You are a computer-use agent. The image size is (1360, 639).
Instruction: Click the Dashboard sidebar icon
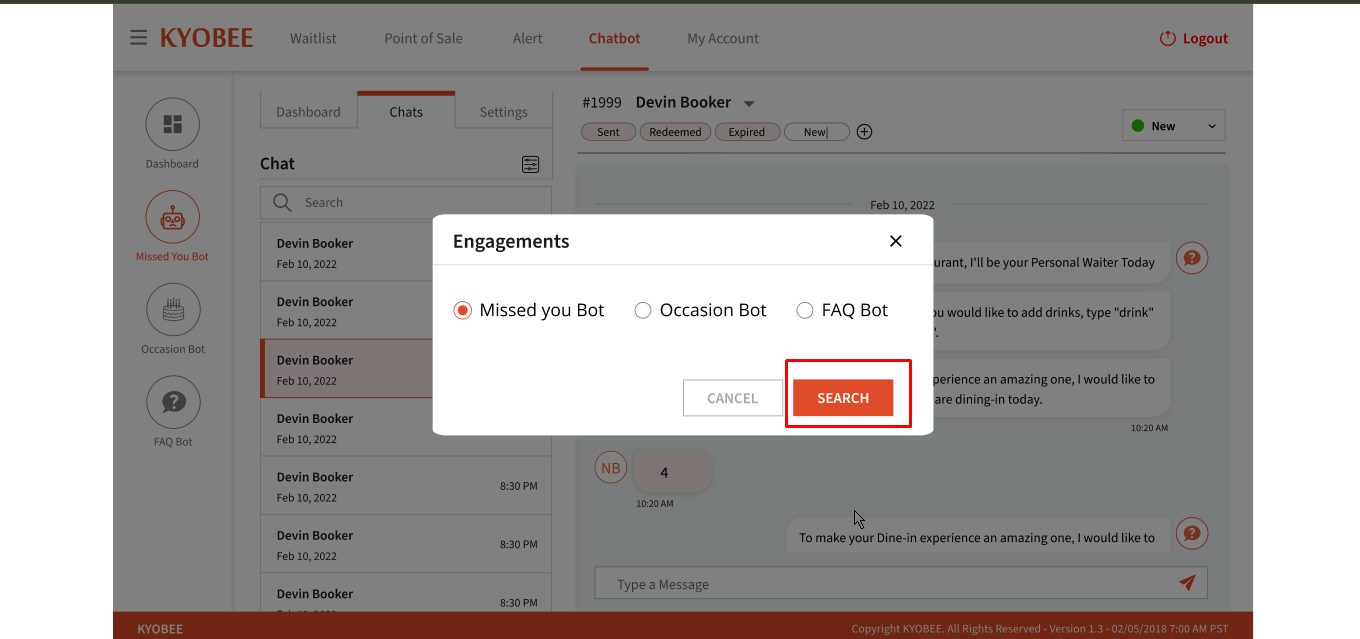coord(173,124)
